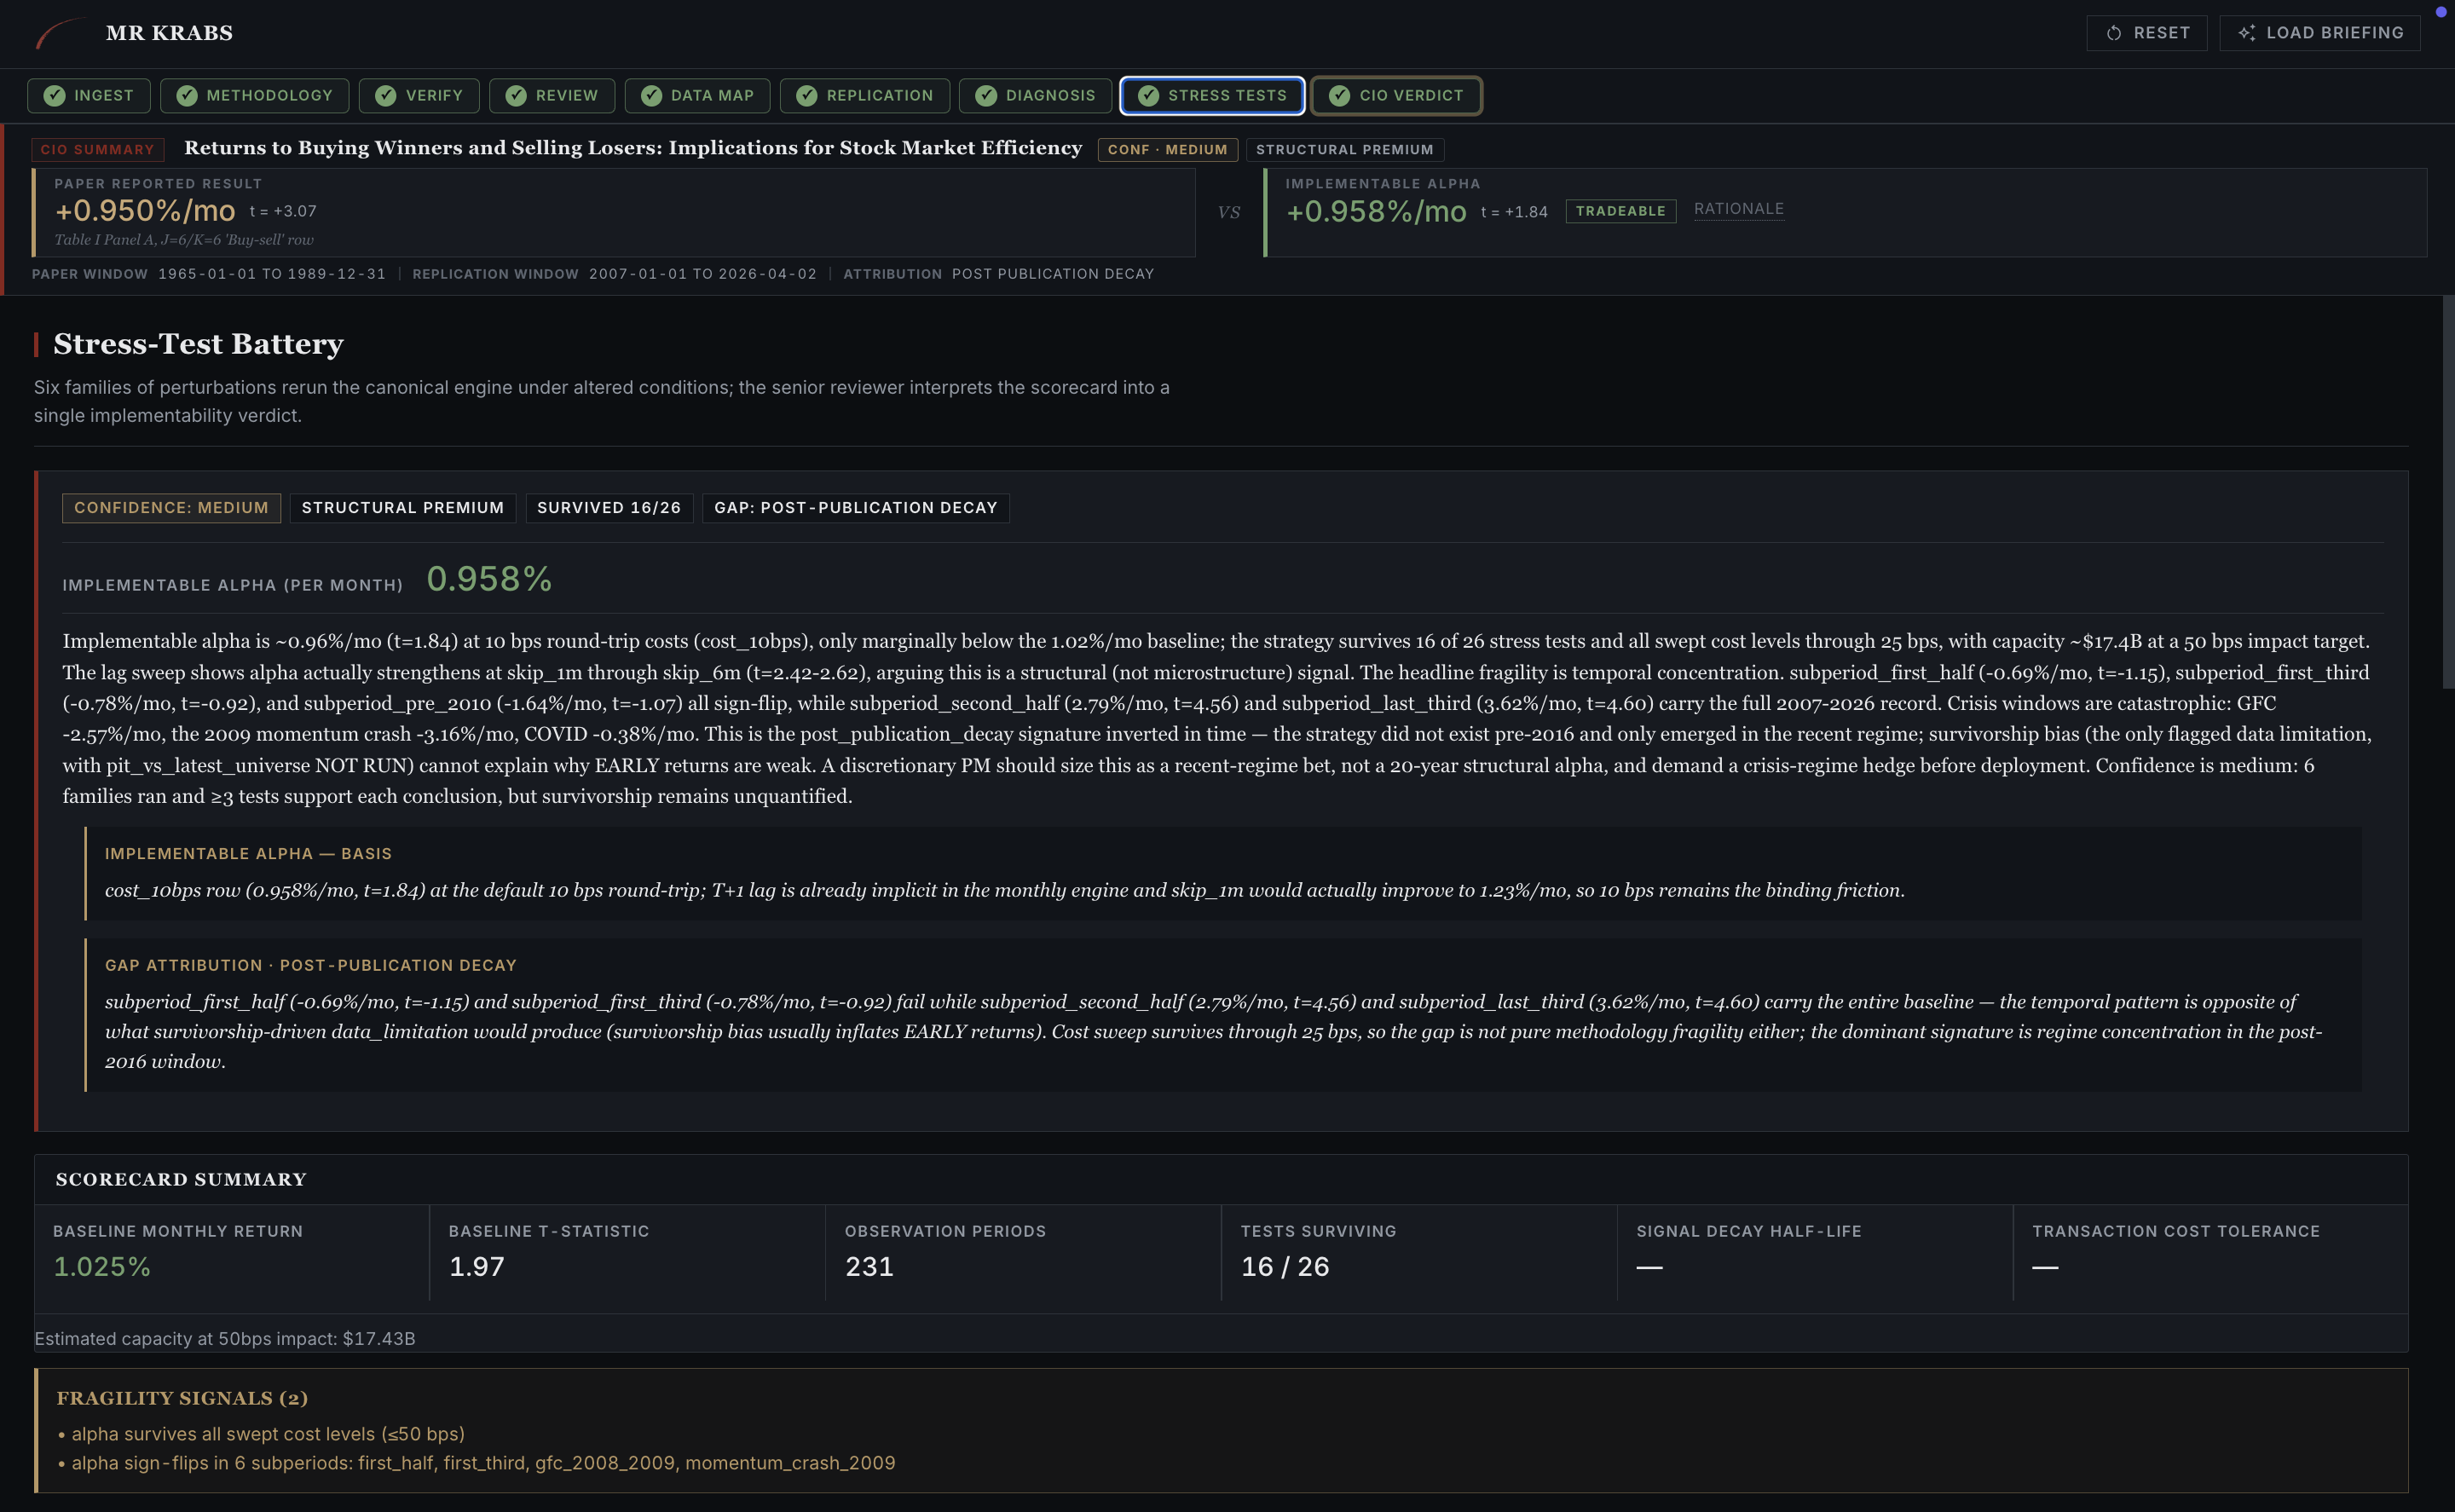Click the LOAD BRIEFING button
This screenshot has width=2455, height=1512.
[2320, 32]
